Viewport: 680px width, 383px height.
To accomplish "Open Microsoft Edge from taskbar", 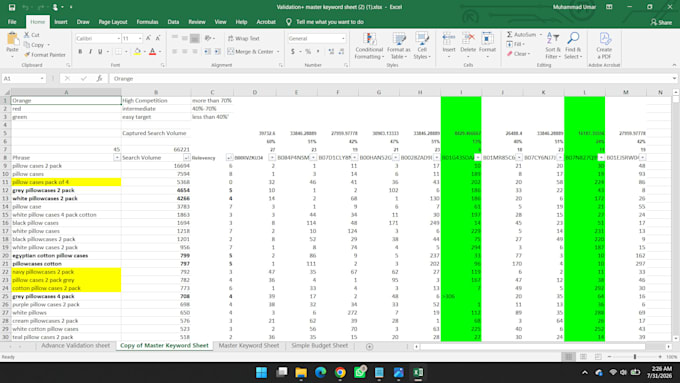I will click(x=320, y=373).
